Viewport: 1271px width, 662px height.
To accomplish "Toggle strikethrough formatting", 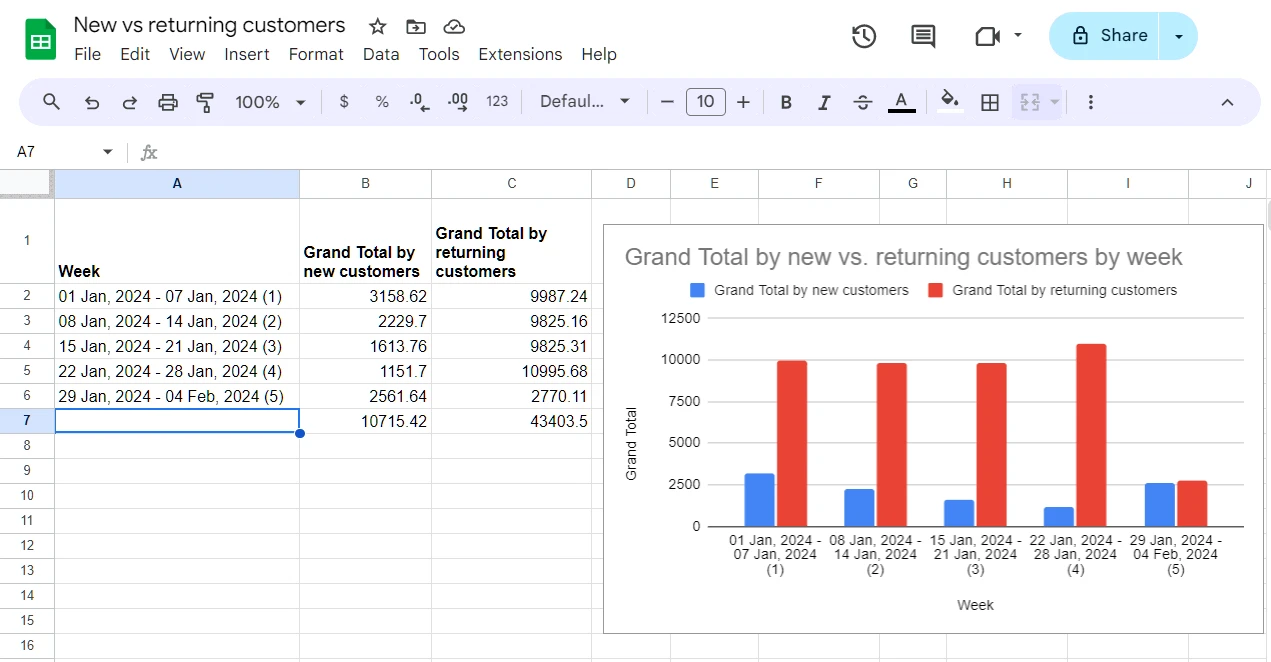I will coord(862,102).
